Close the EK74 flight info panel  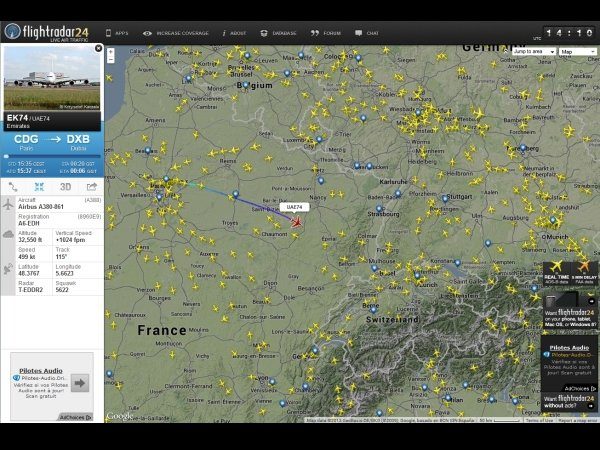point(98,48)
